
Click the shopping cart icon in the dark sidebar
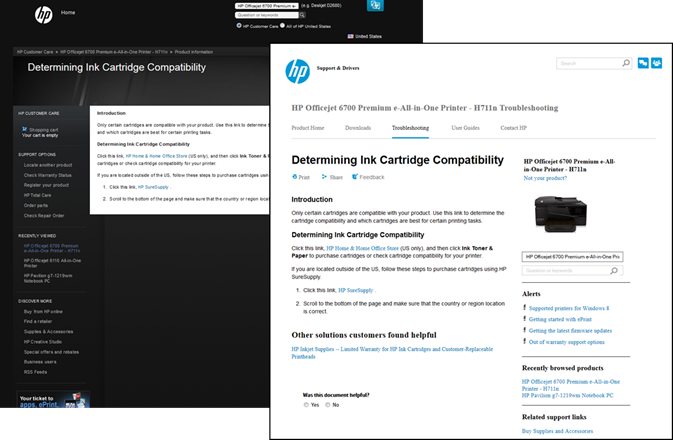pos(24,129)
